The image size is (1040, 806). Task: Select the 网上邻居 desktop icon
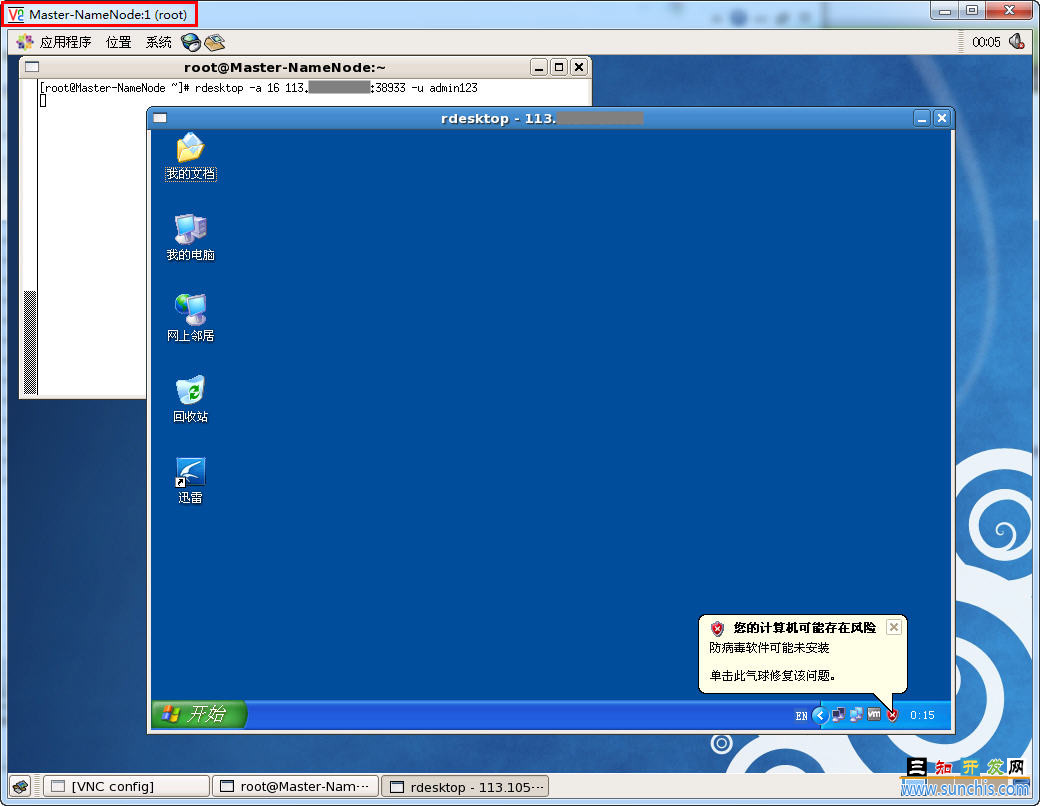point(190,318)
